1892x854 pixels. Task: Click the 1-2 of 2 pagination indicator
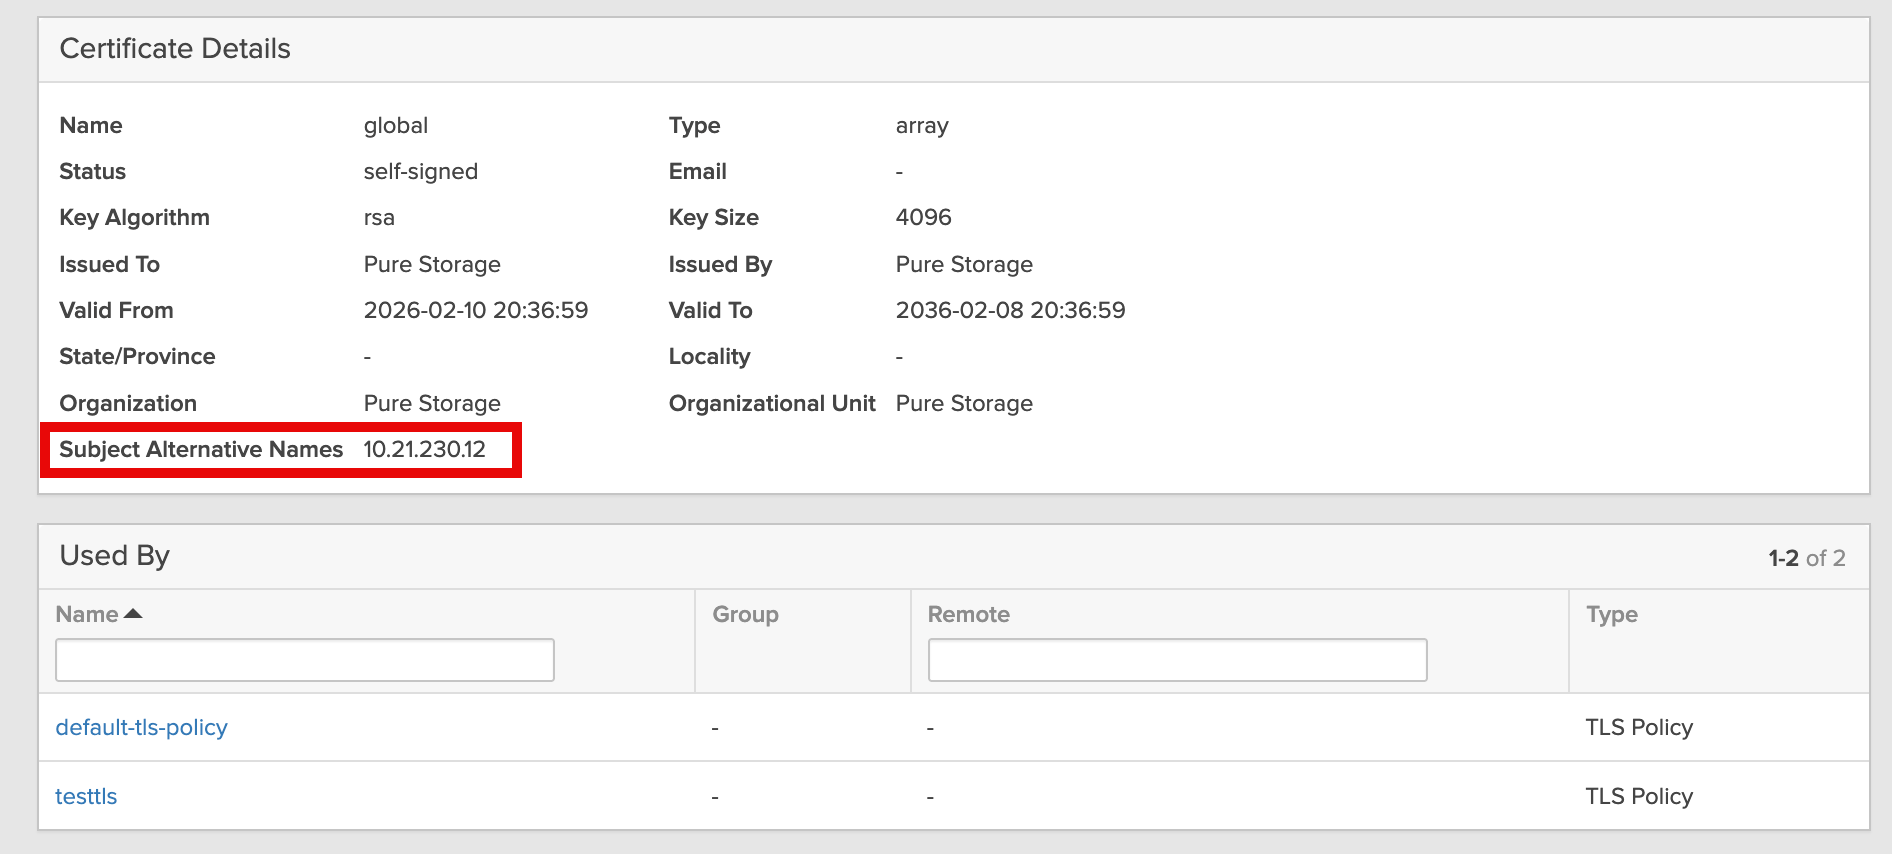click(1806, 558)
